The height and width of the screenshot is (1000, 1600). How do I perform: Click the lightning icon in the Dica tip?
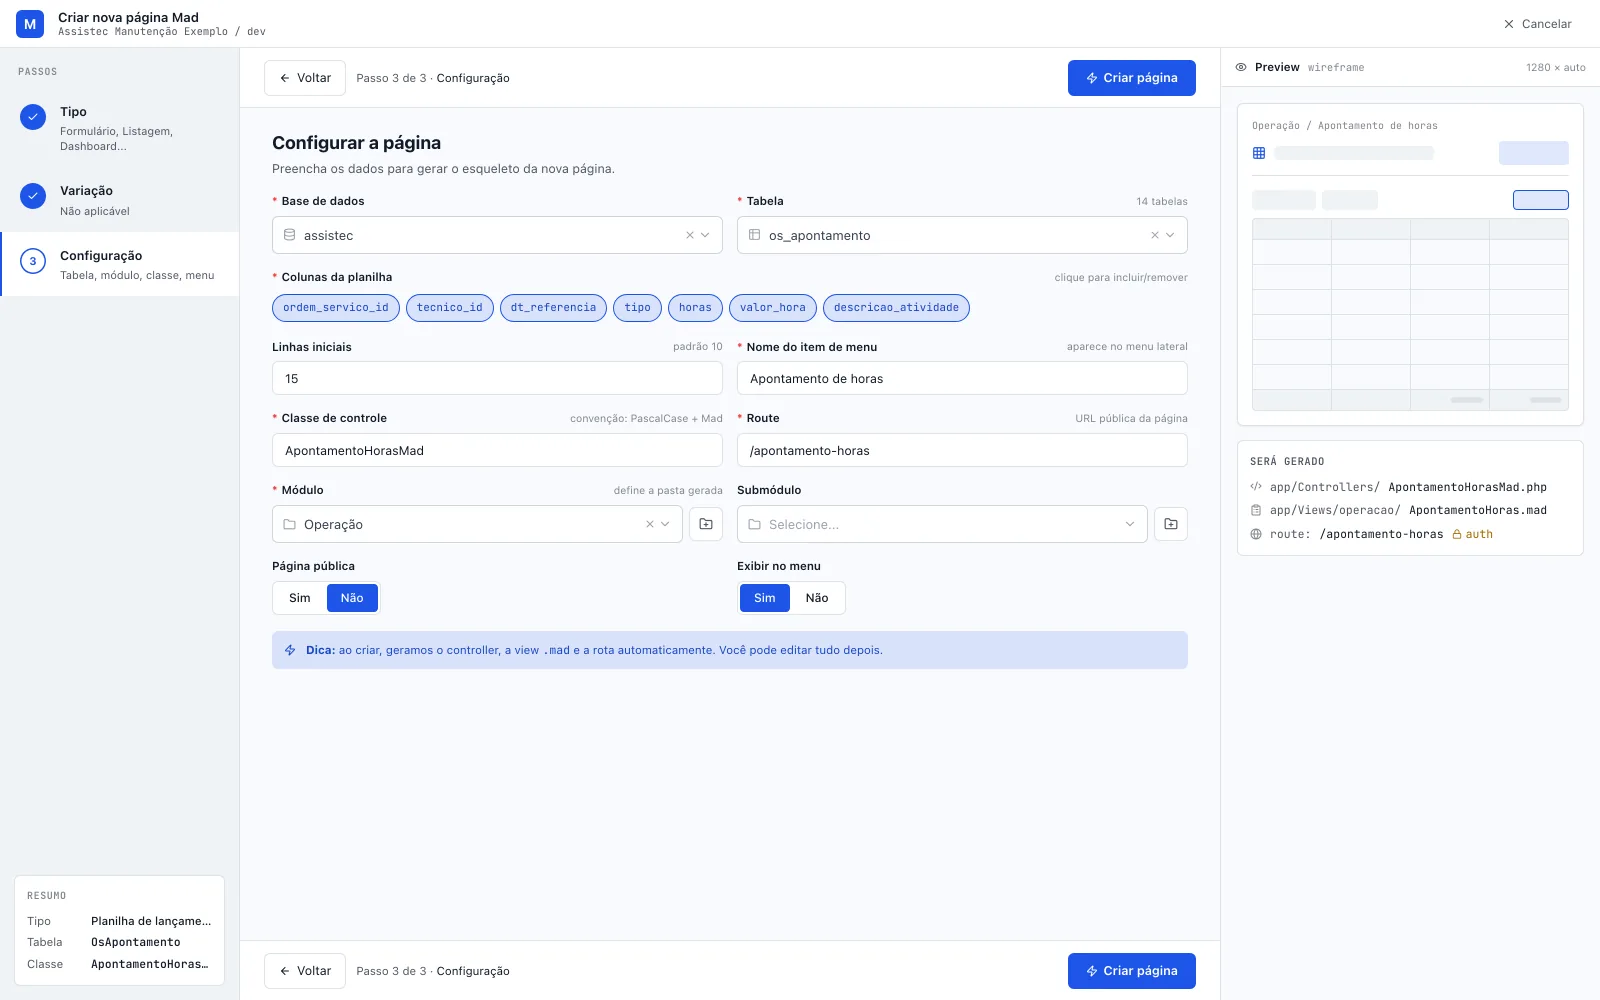[290, 650]
